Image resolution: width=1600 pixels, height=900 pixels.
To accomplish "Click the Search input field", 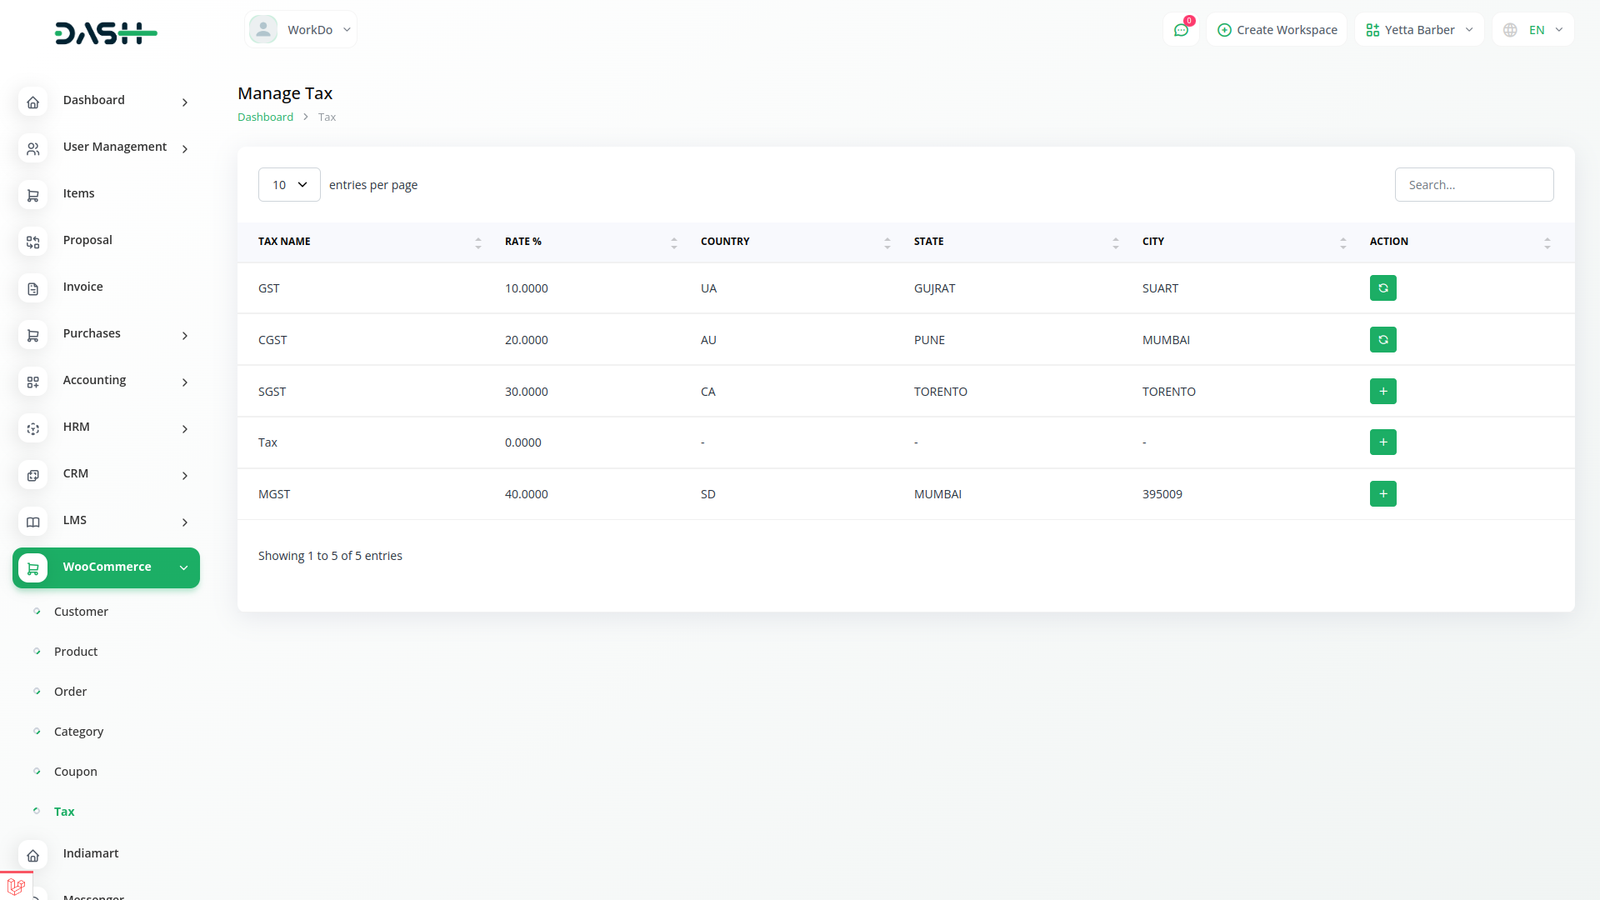I will (1474, 185).
